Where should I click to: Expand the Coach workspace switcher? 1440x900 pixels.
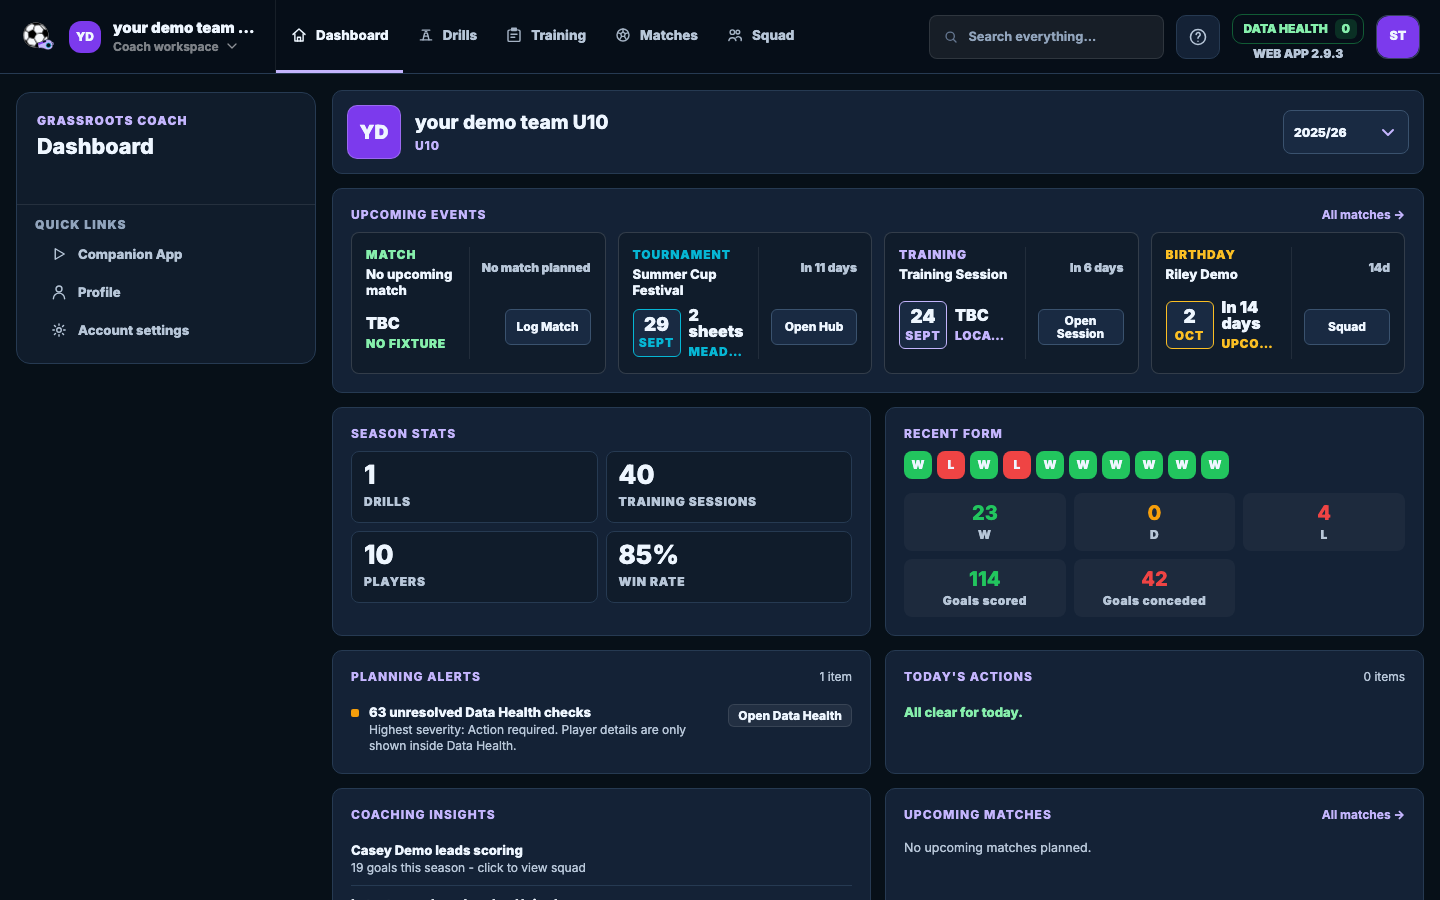point(175,46)
